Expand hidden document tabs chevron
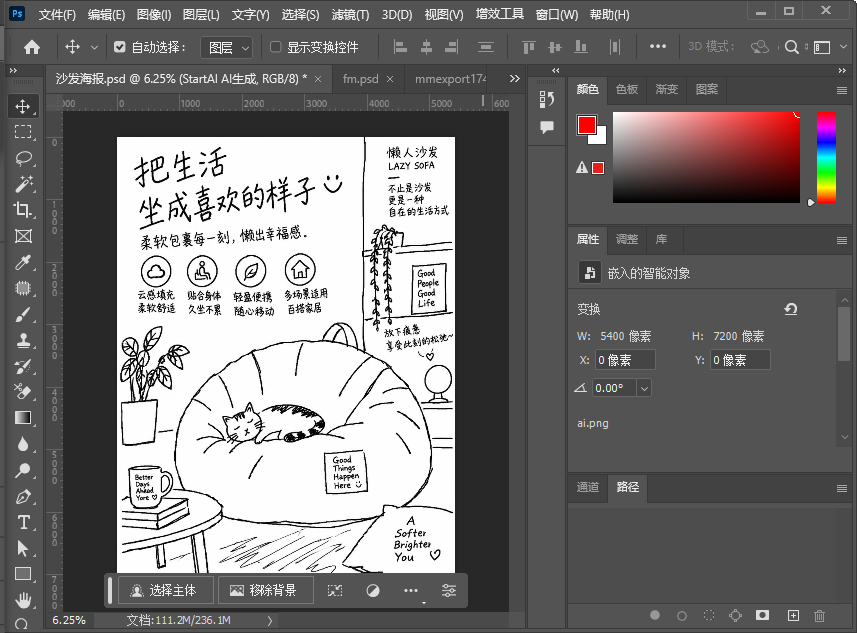Viewport: 857px width, 633px height. (514, 79)
